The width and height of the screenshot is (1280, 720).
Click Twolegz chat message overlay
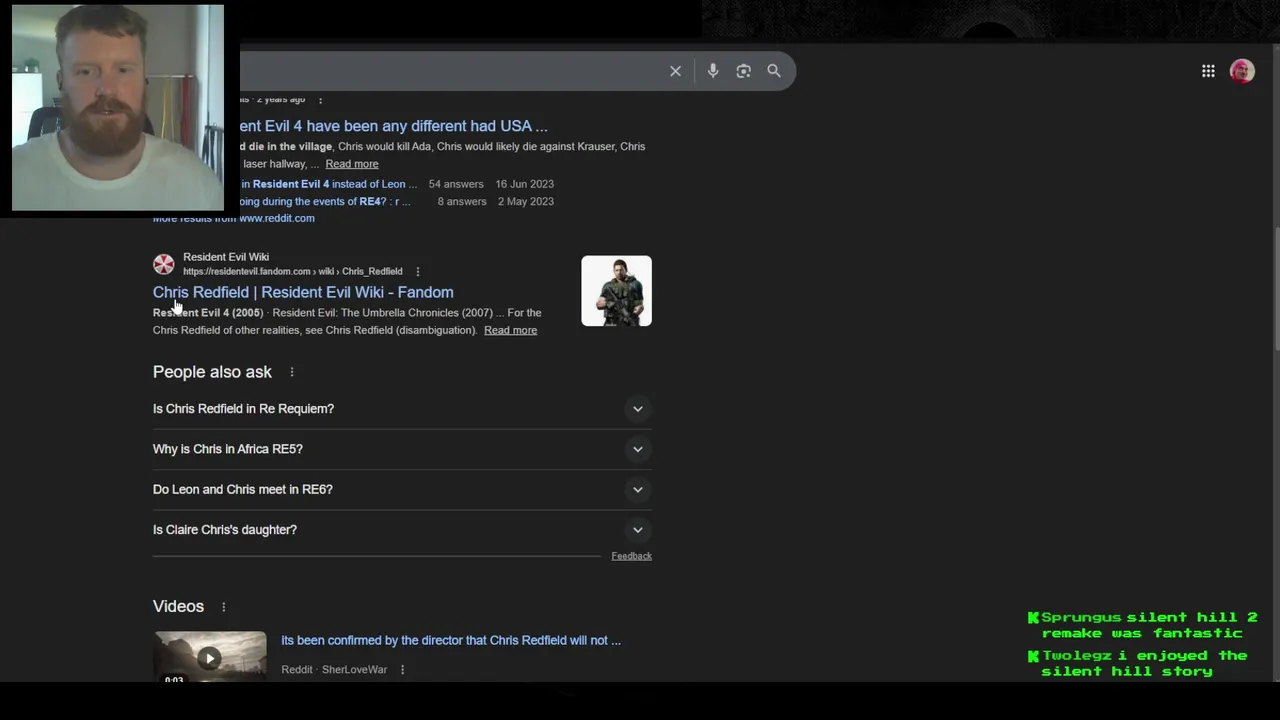click(1138, 663)
